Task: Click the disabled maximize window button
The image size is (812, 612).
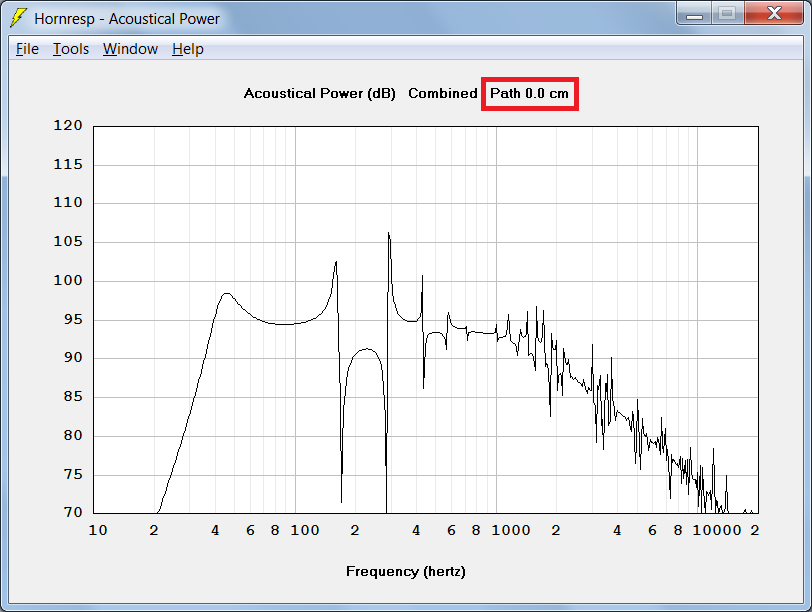Action: pos(728,13)
